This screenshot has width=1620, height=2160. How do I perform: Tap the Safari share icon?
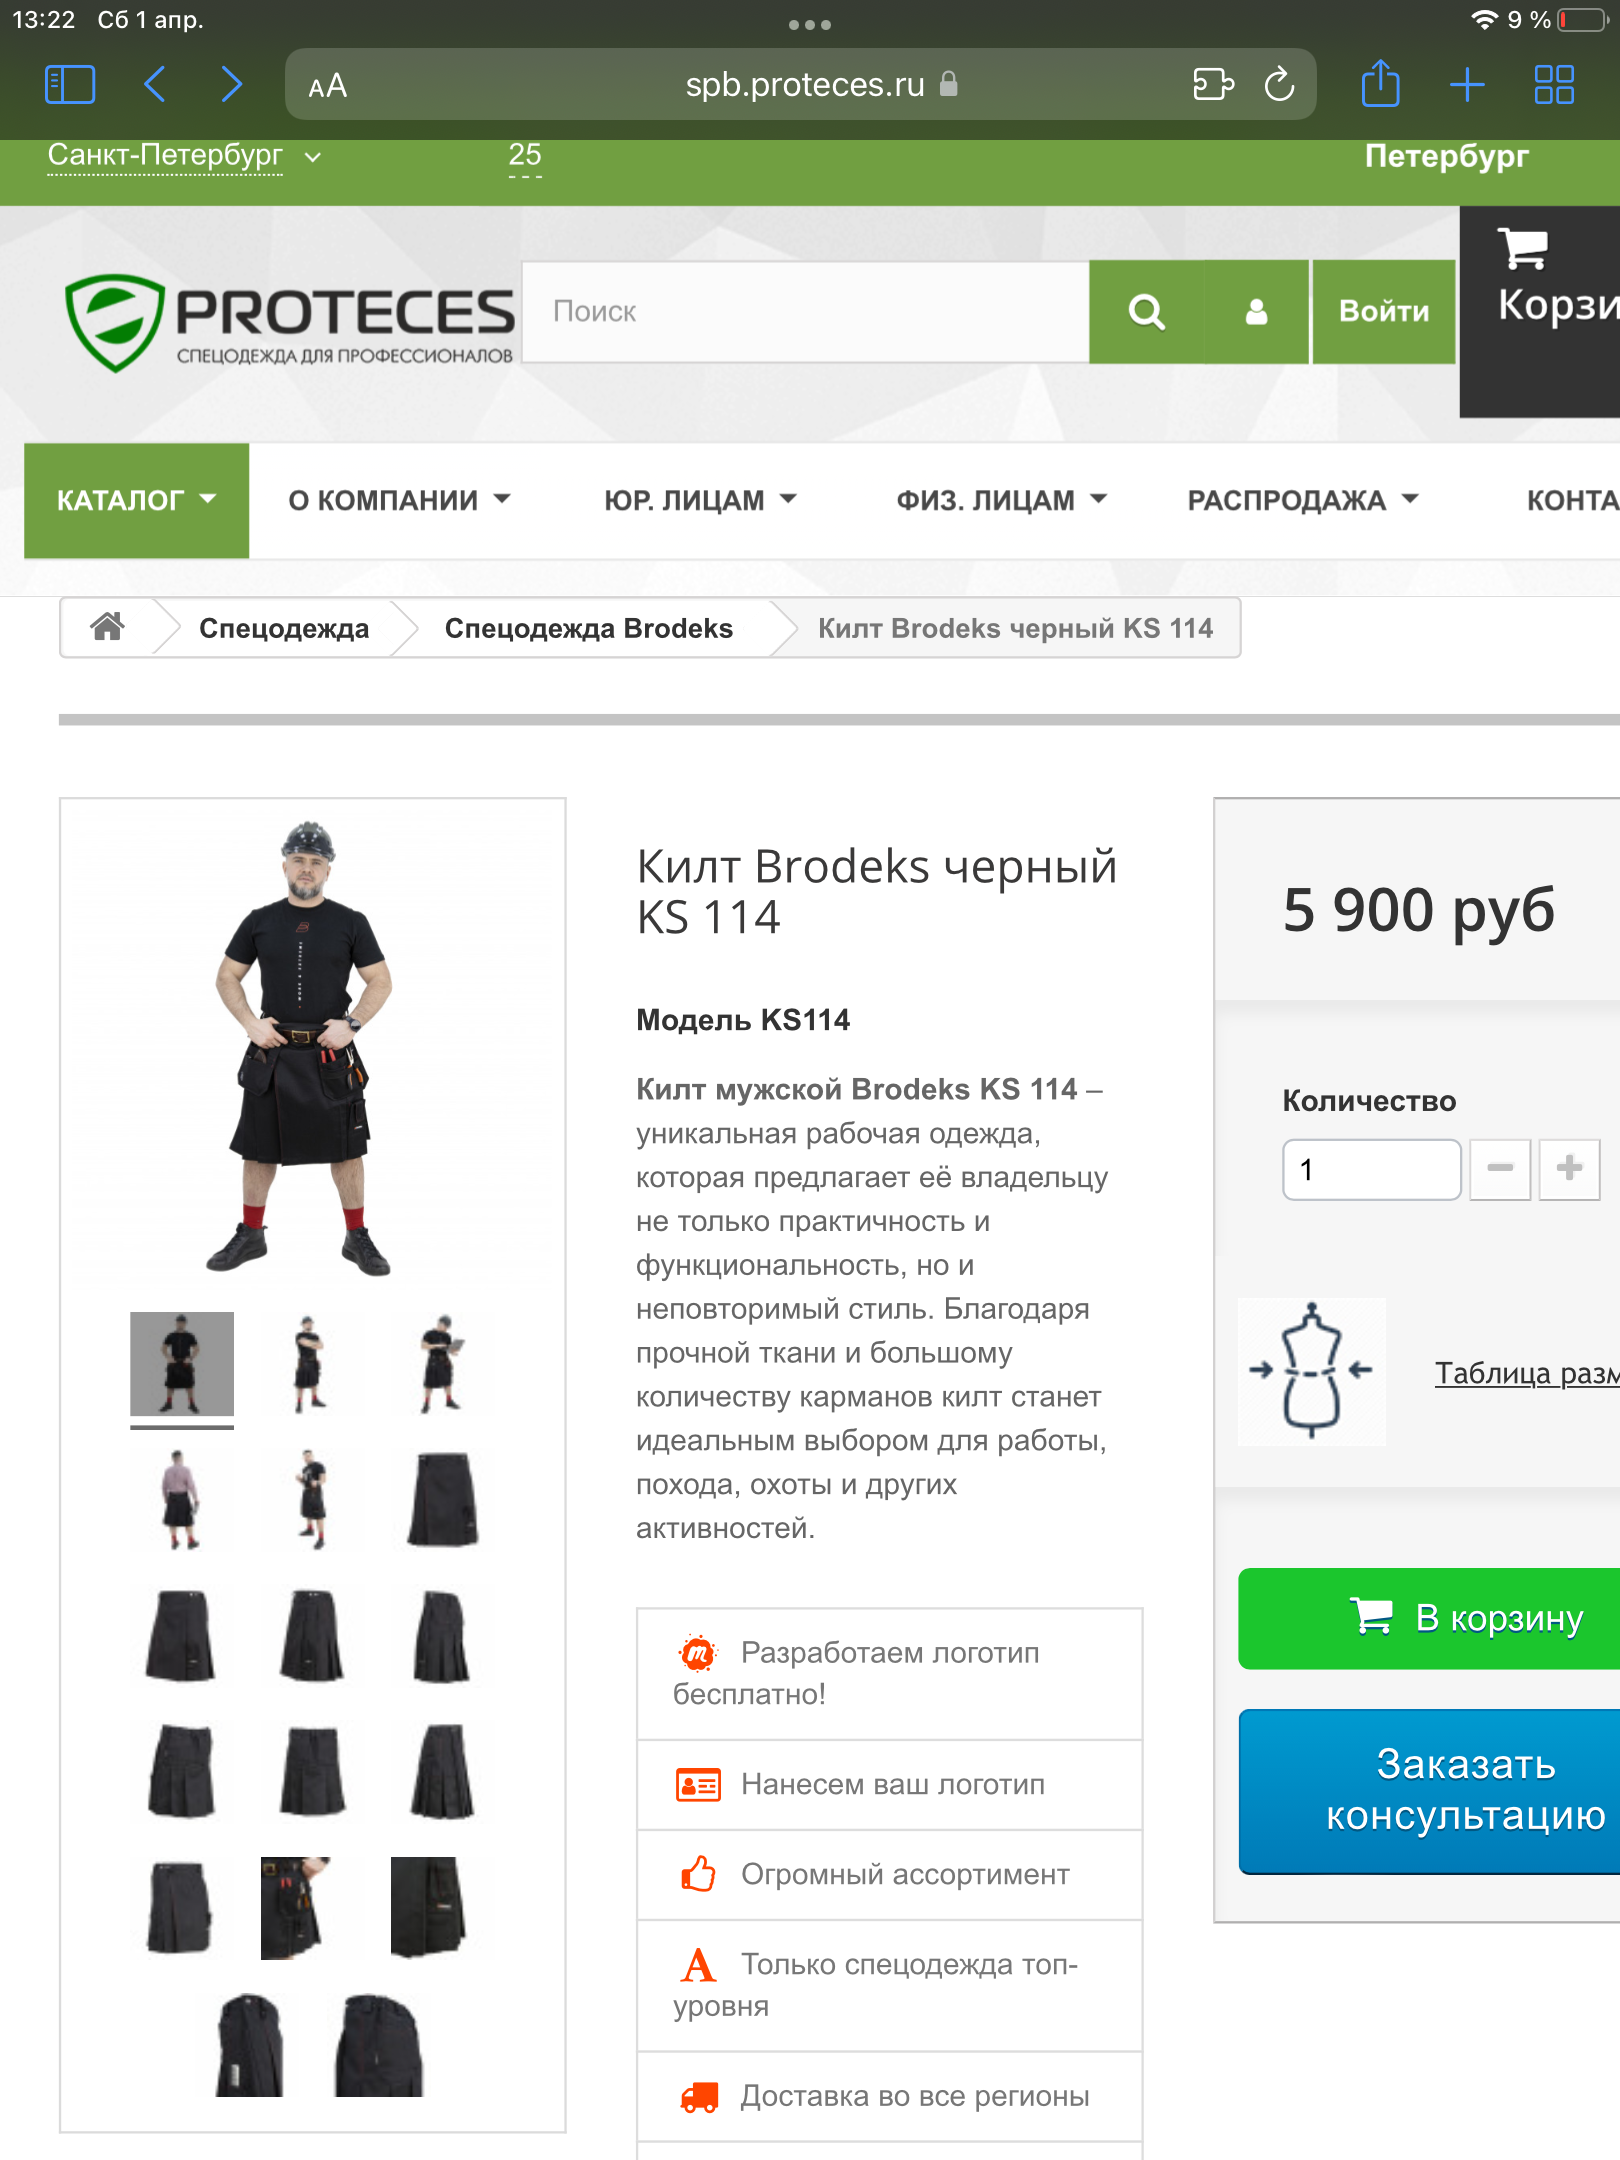pos(1380,83)
